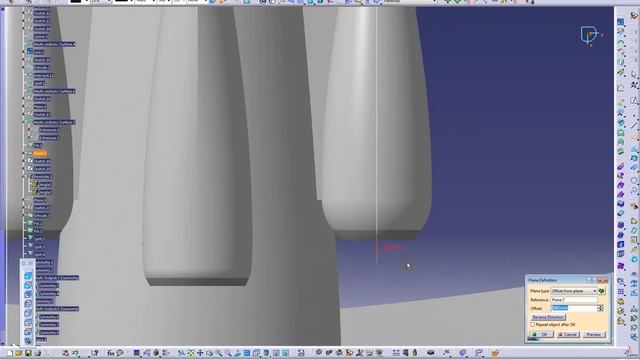
Task: Click the Offset spinner arrows
Action: 600,308
